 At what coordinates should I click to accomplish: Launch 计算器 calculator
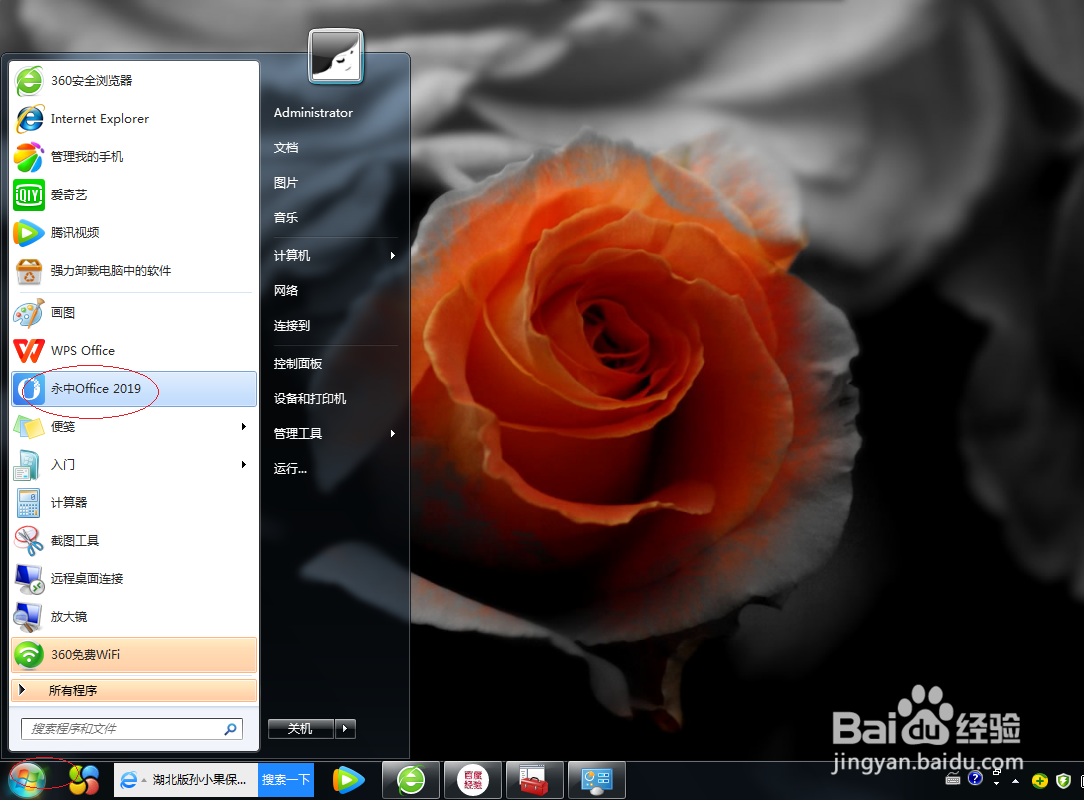[x=134, y=503]
